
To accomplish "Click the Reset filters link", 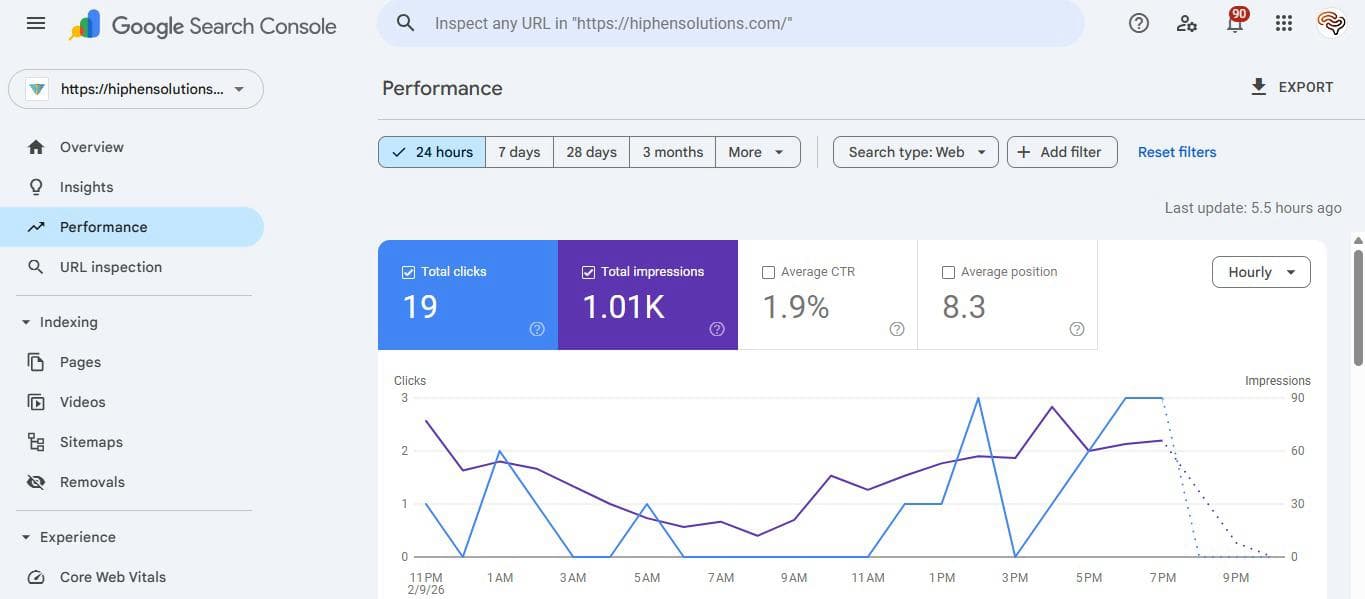I will pyautogui.click(x=1176, y=151).
